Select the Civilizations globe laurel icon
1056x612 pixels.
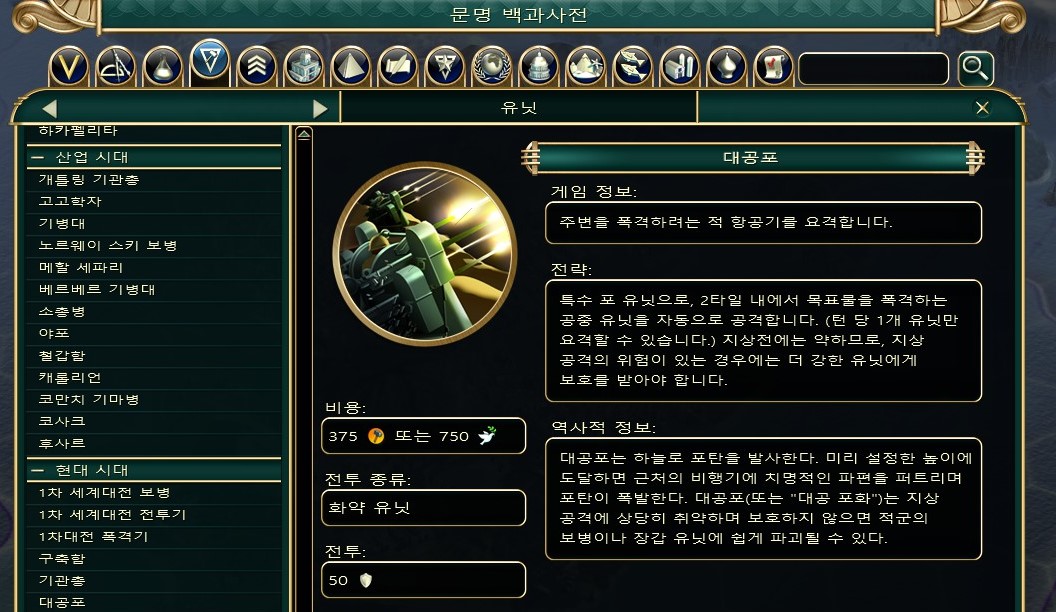coord(492,67)
